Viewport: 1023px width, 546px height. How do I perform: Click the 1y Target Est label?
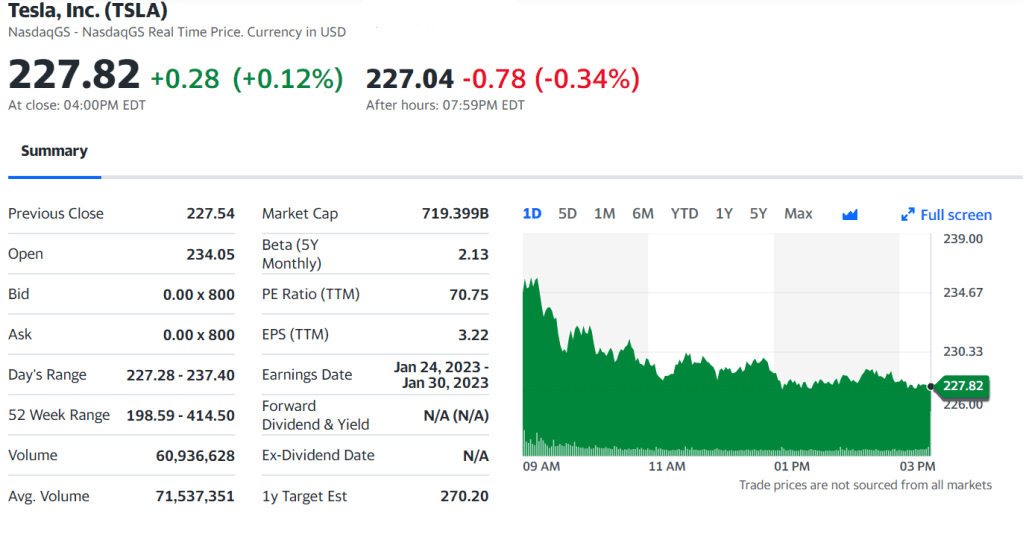[304, 496]
